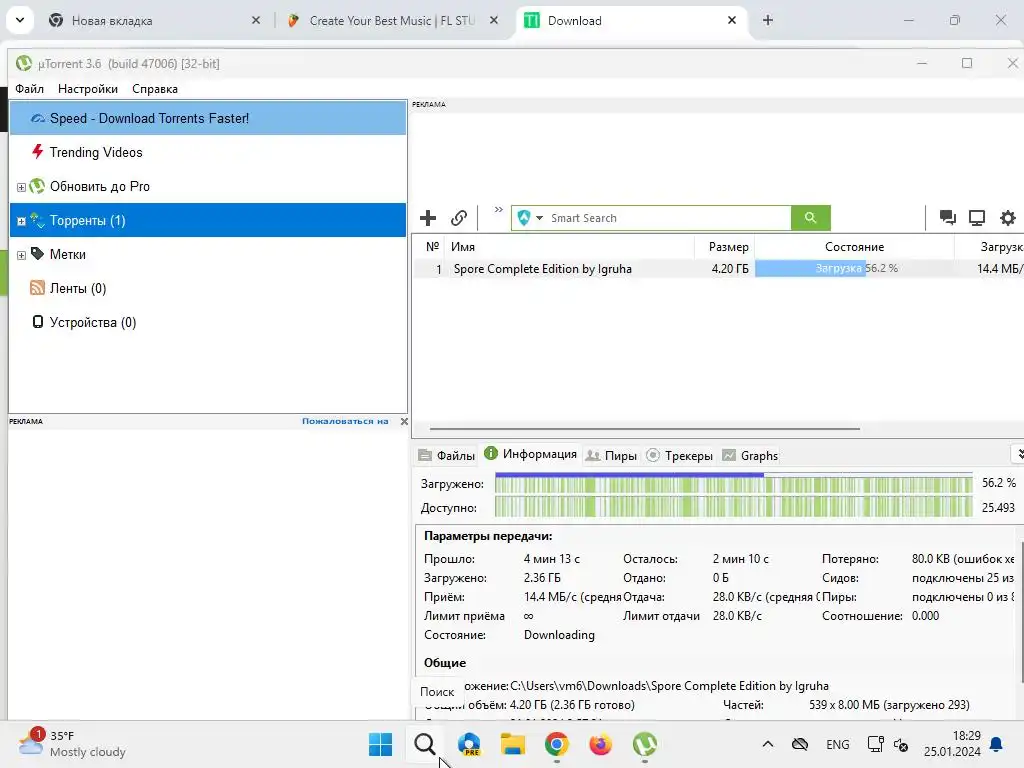Open the Справка menu
The image size is (1024, 768).
pos(155,89)
